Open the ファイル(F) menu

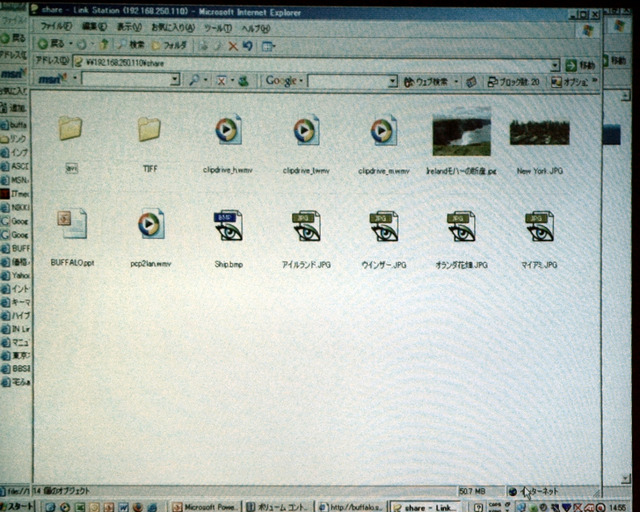pyautogui.click(x=56, y=27)
